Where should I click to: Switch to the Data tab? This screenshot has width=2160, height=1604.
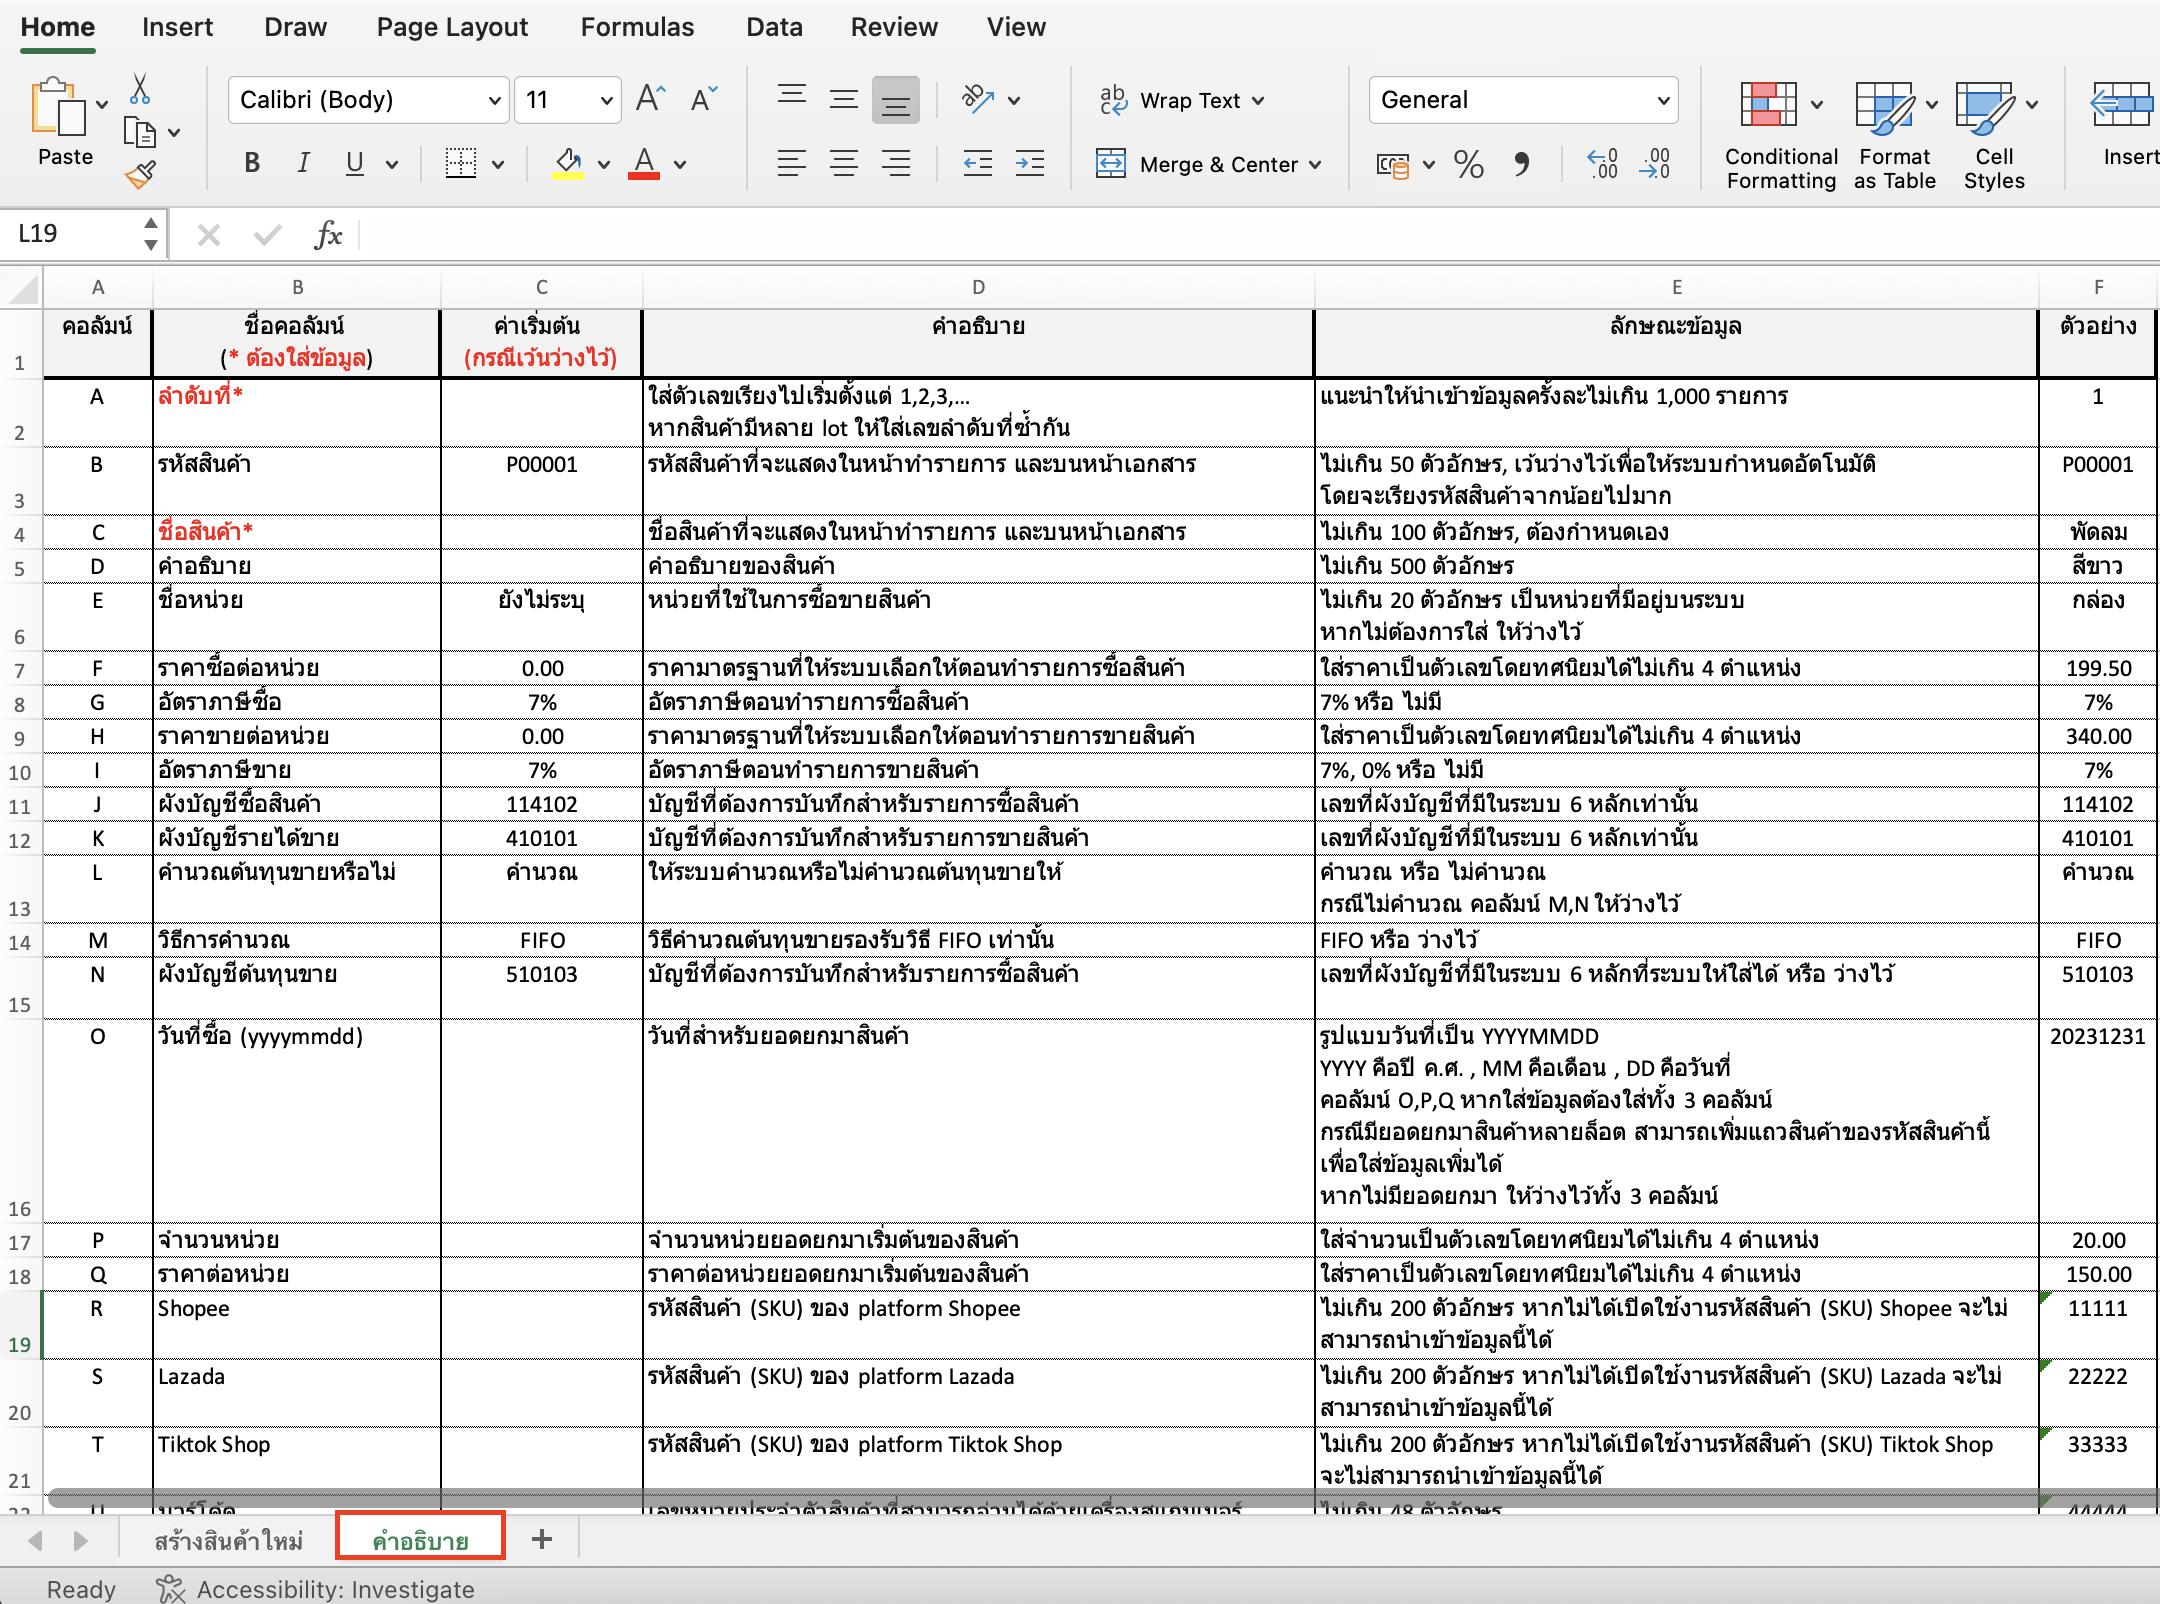[x=774, y=27]
